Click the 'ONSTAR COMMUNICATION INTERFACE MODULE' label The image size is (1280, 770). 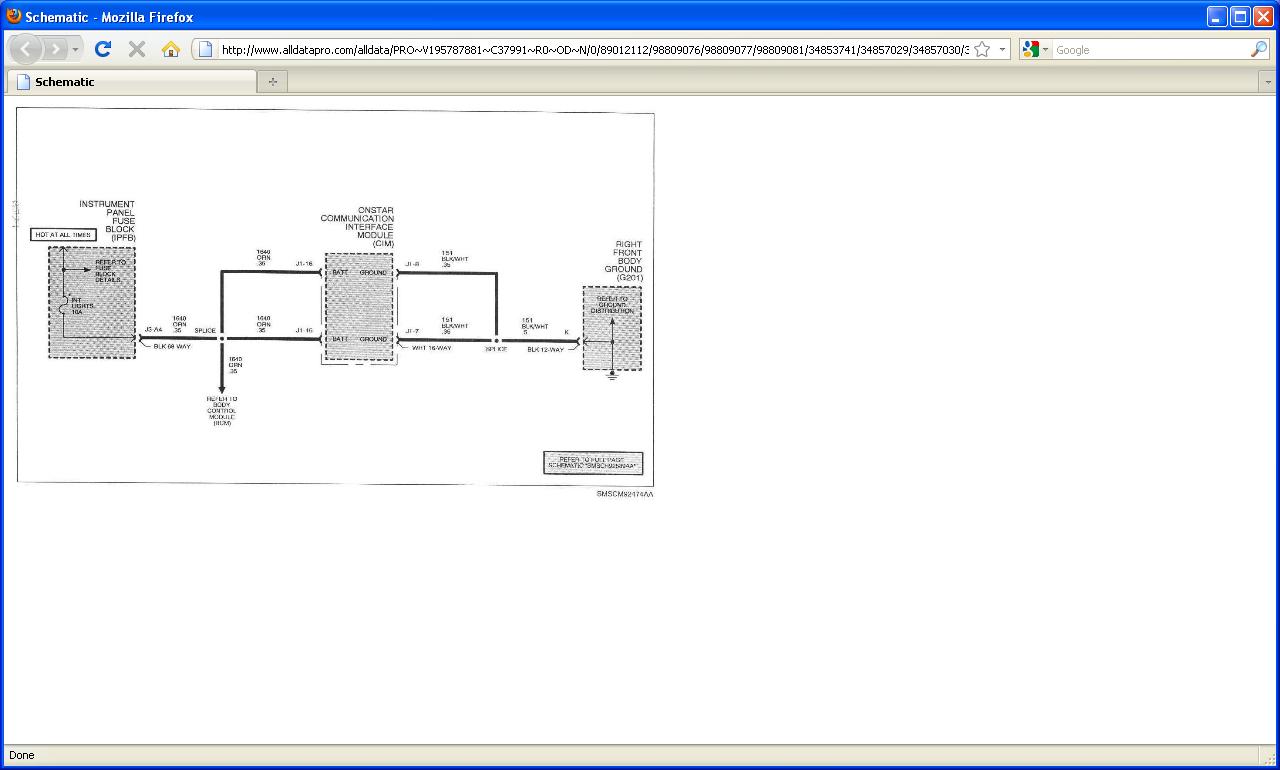357,227
